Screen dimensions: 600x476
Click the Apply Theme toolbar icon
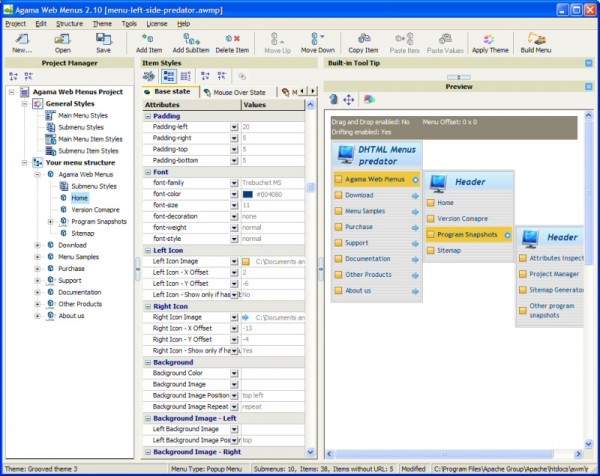488,40
